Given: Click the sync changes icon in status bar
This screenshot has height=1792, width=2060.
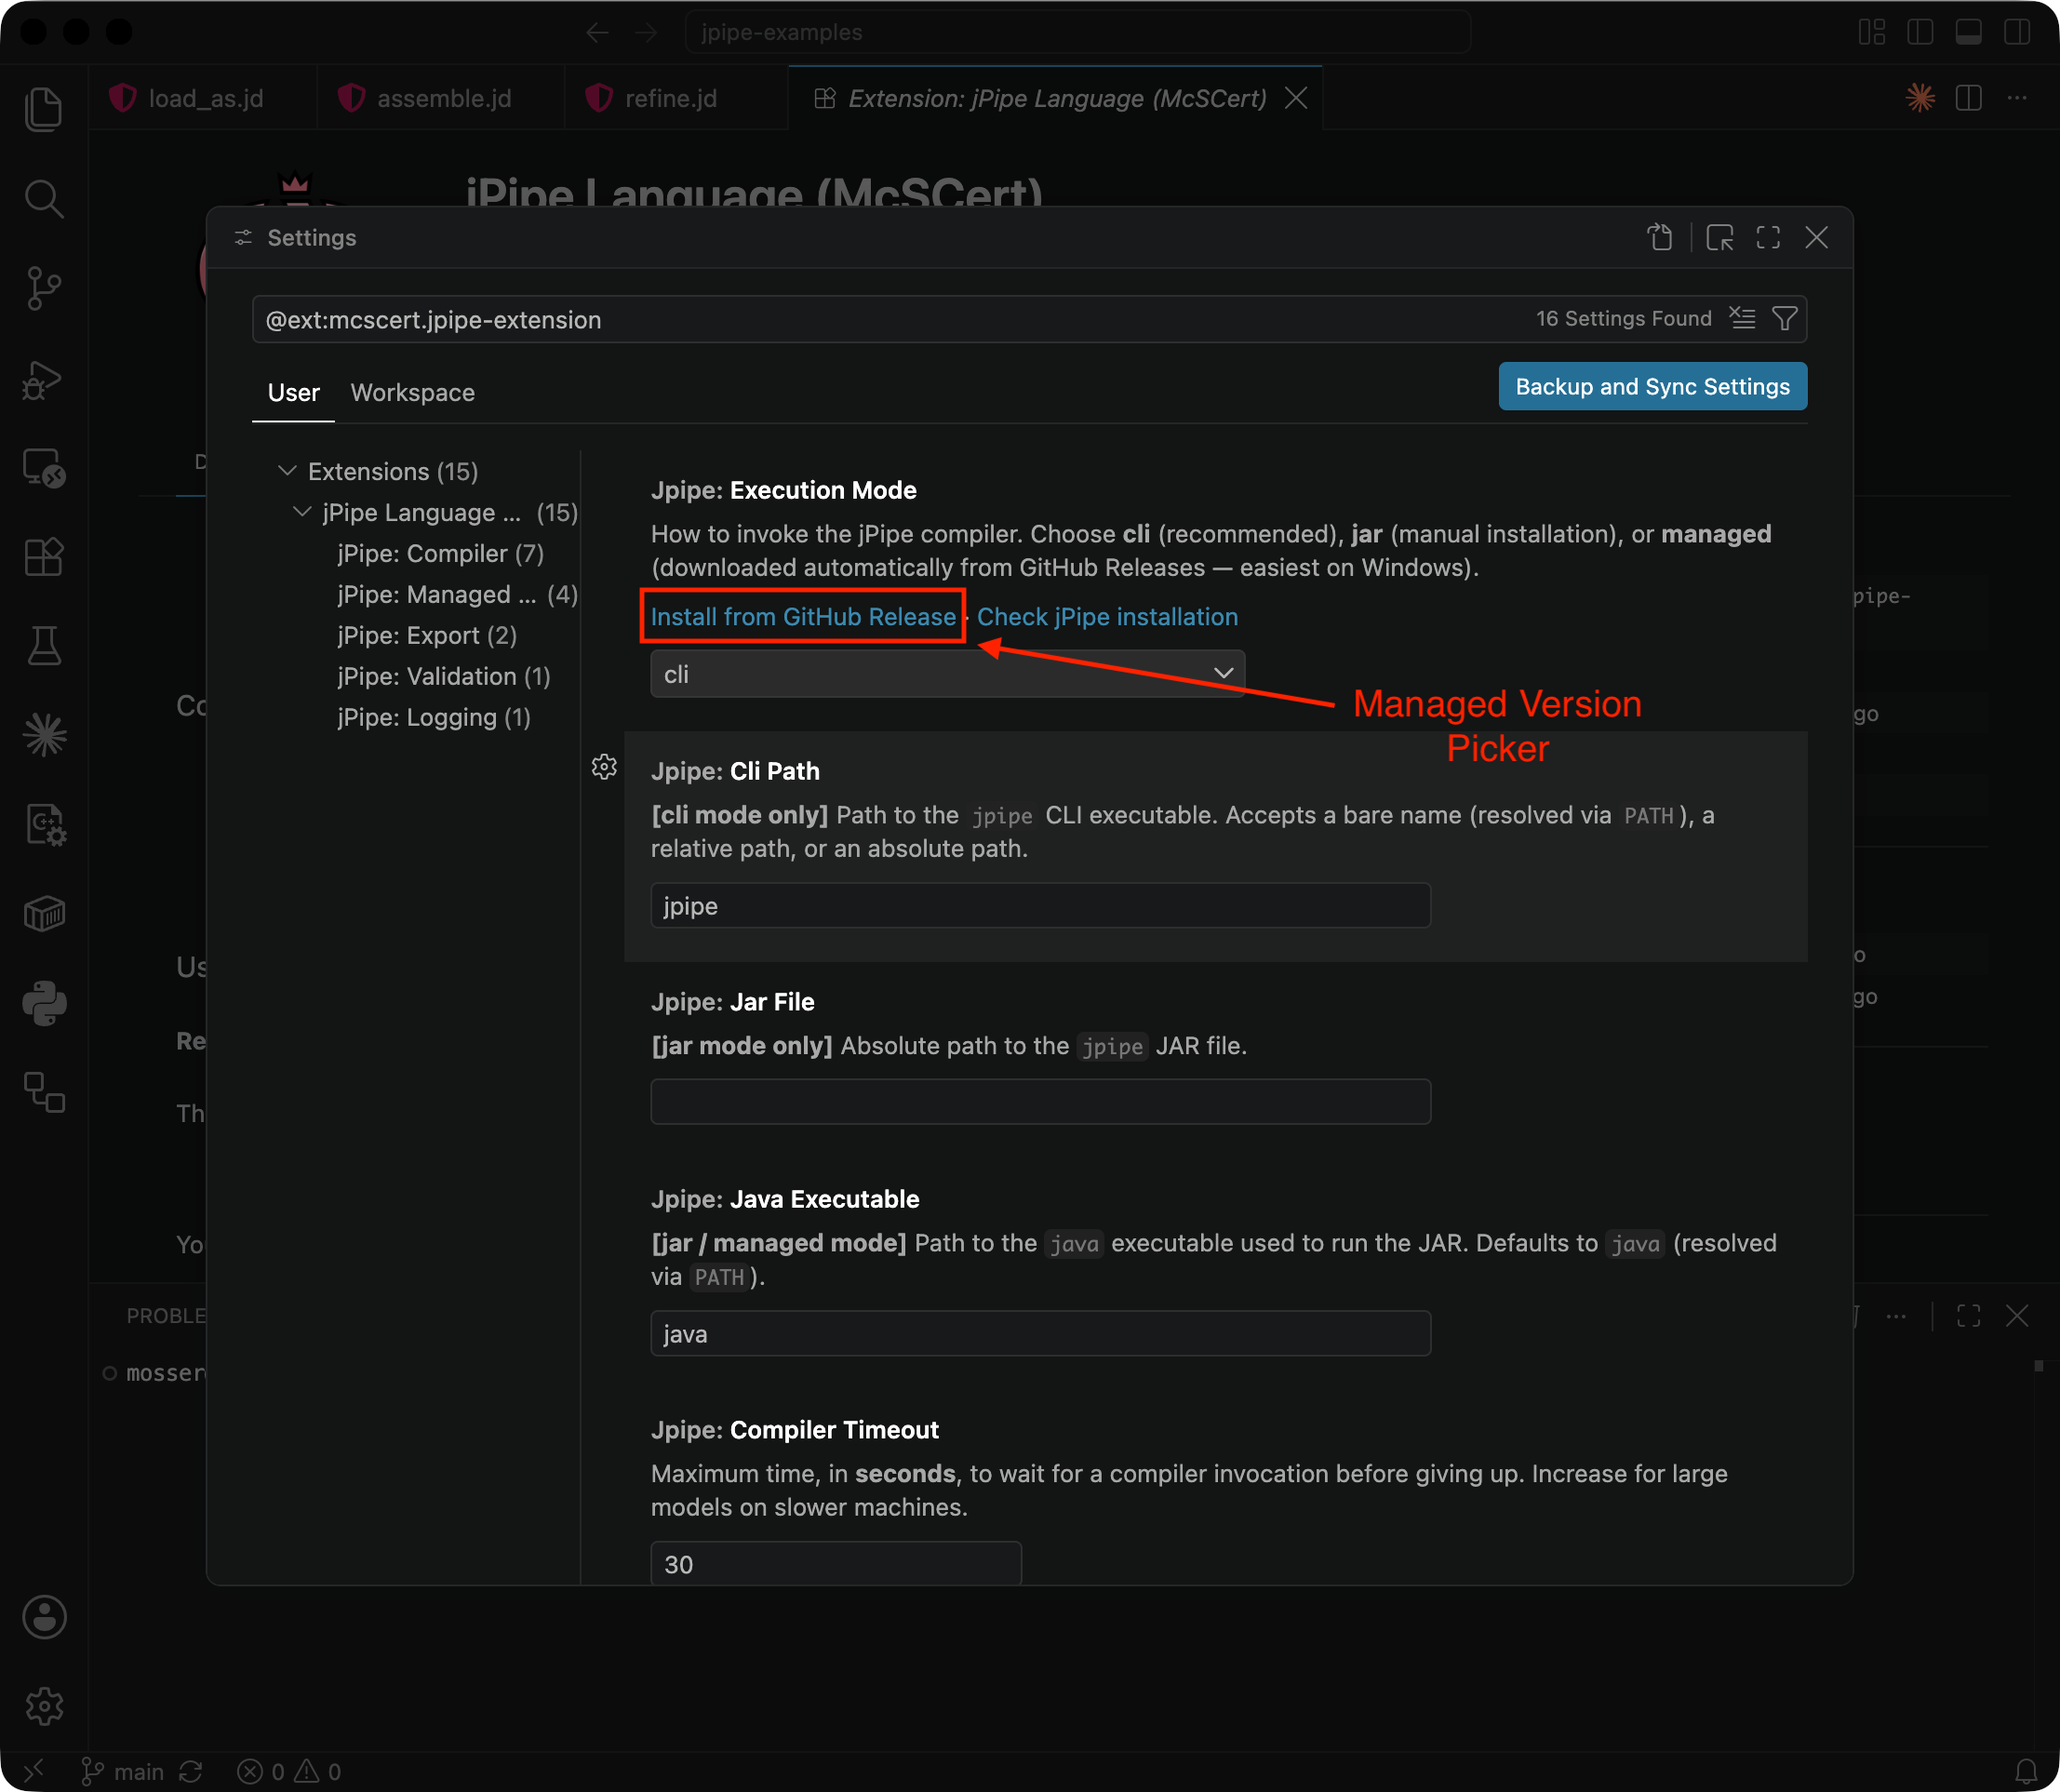Looking at the screenshot, I should pyautogui.click(x=191, y=1772).
